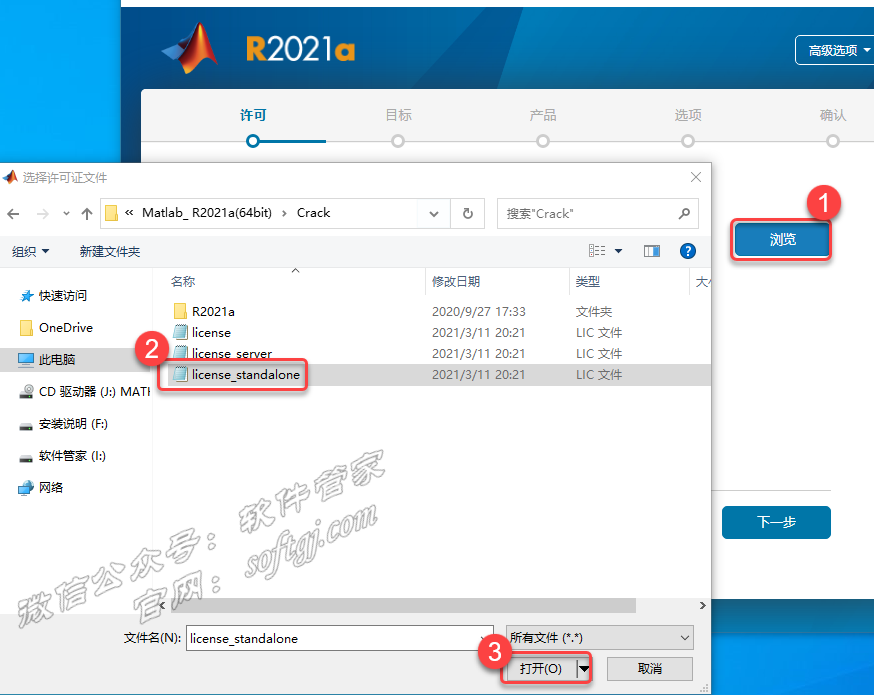Select the 软件管家 (I:) drive
Image resolution: width=874 pixels, height=695 pixels.
coord(62,456)
